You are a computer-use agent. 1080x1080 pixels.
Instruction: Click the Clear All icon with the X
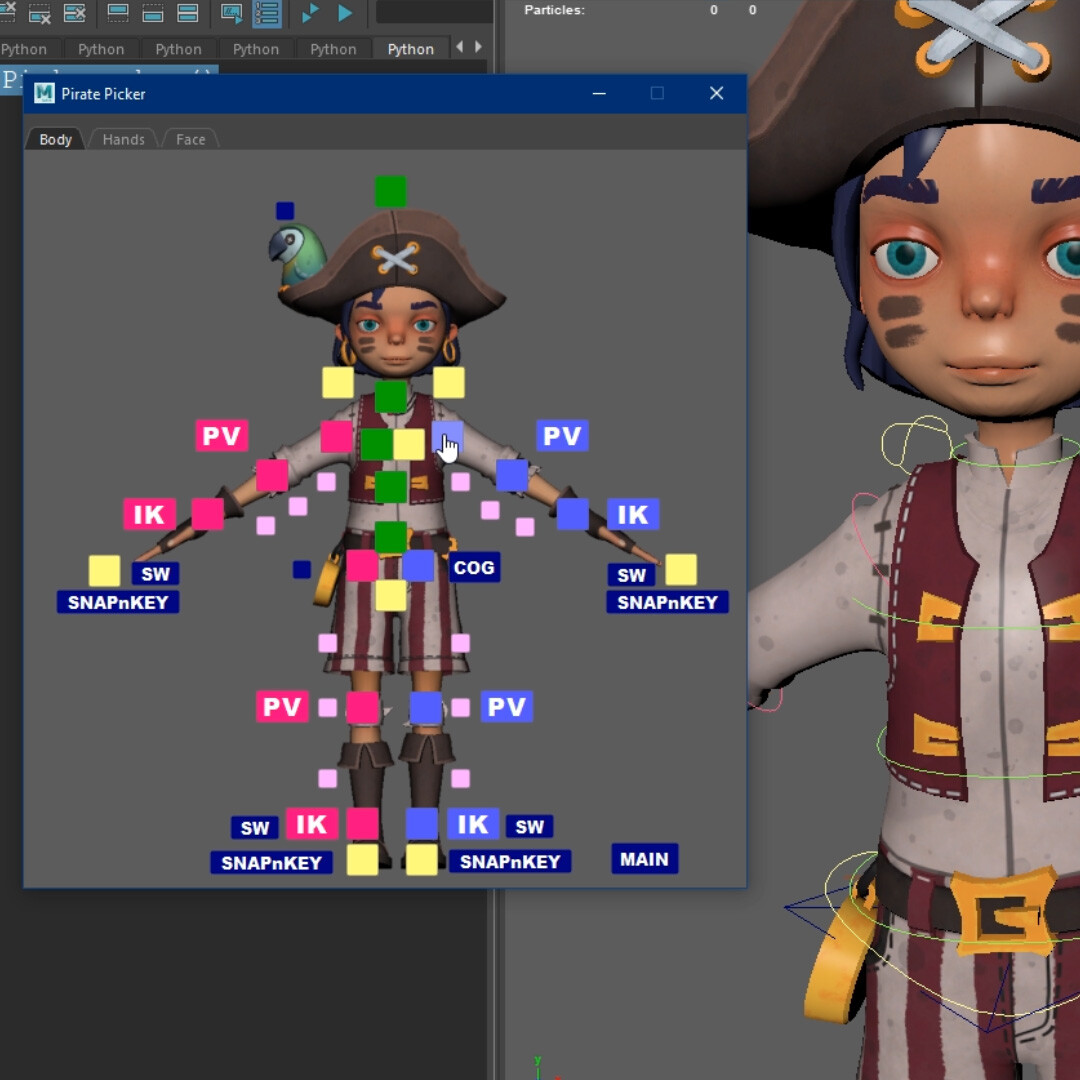[x=74, y=13]
